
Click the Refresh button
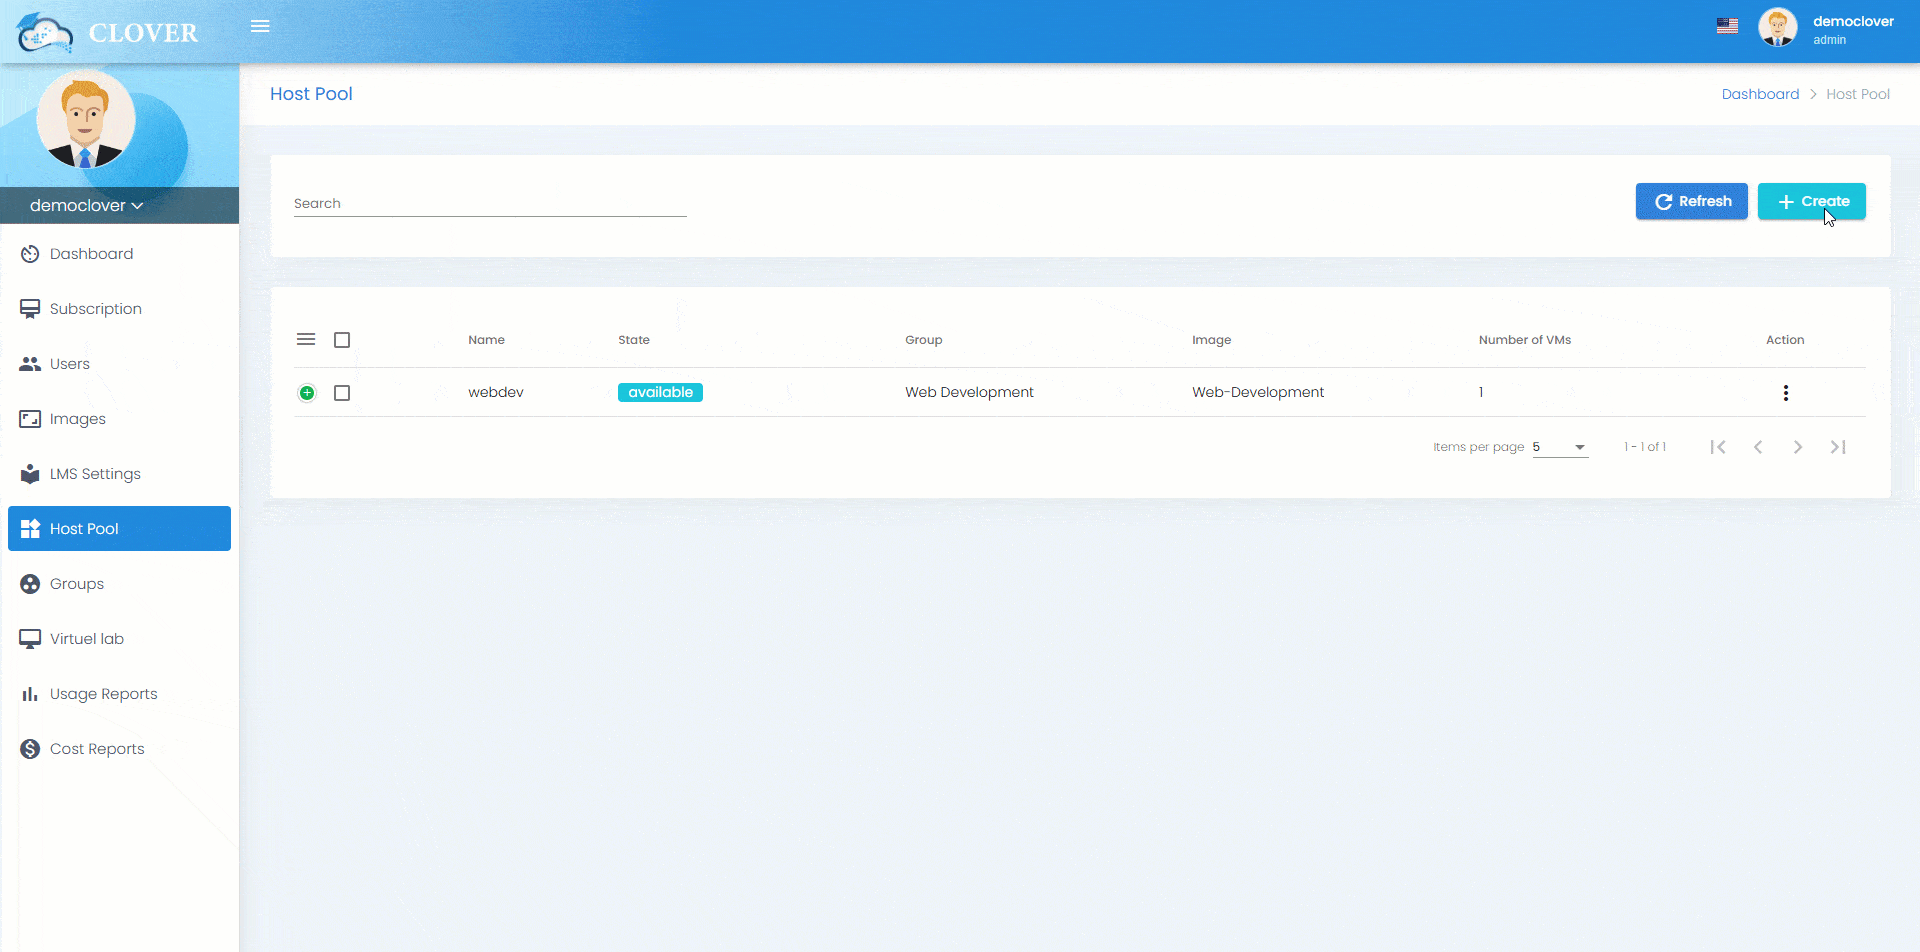click(1691, 201)
